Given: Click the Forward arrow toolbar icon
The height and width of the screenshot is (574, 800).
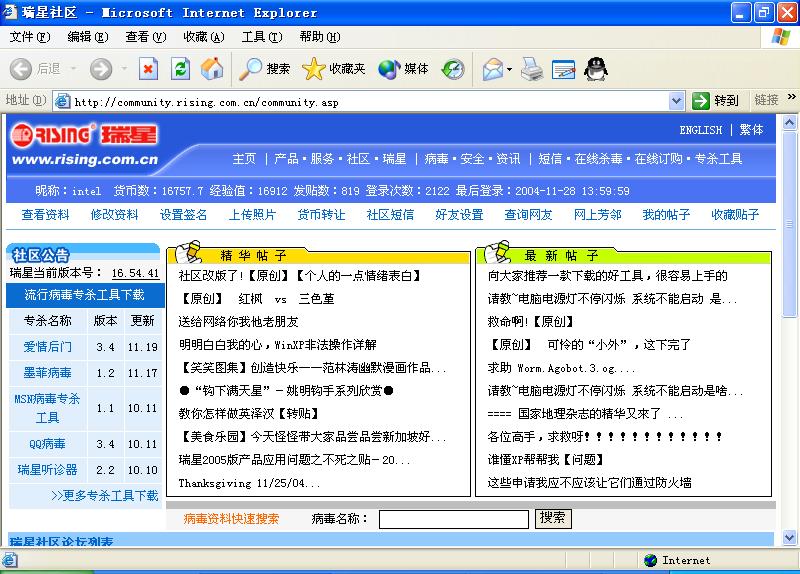Looking at the screenshot, I should click(x=101, y=68).
